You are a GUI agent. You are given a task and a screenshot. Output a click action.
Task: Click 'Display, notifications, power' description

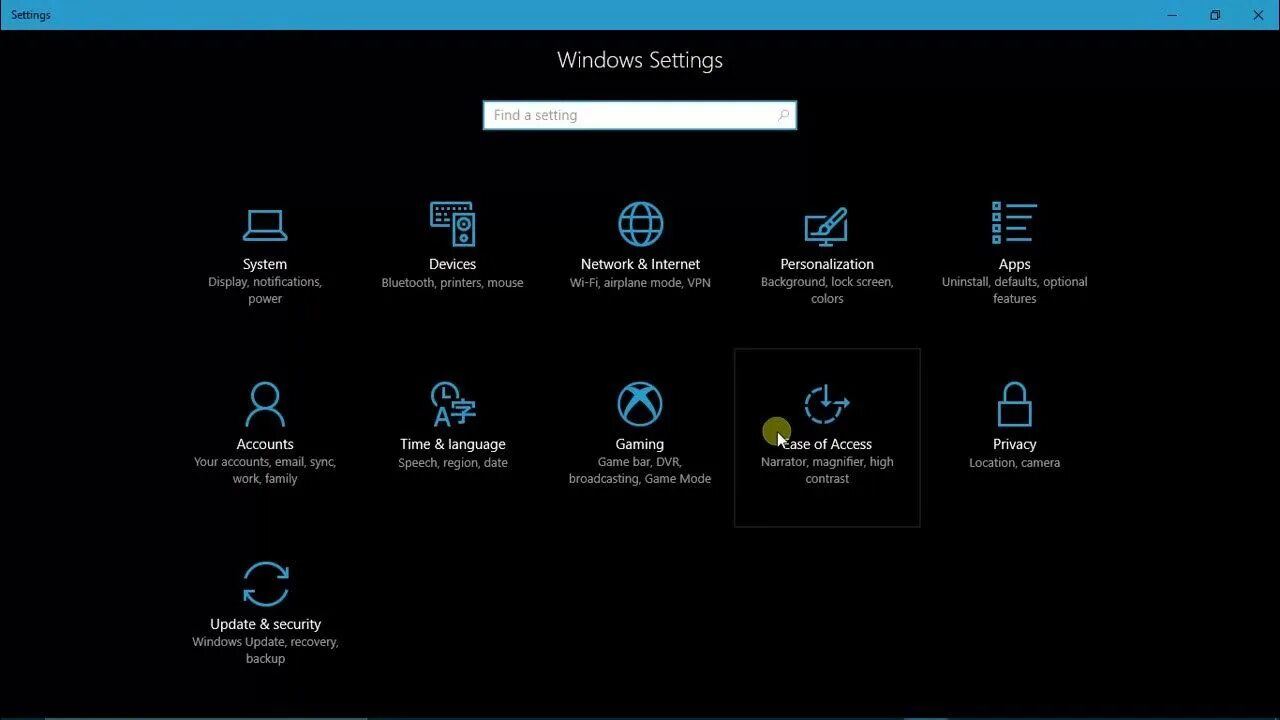coord(265,290)
